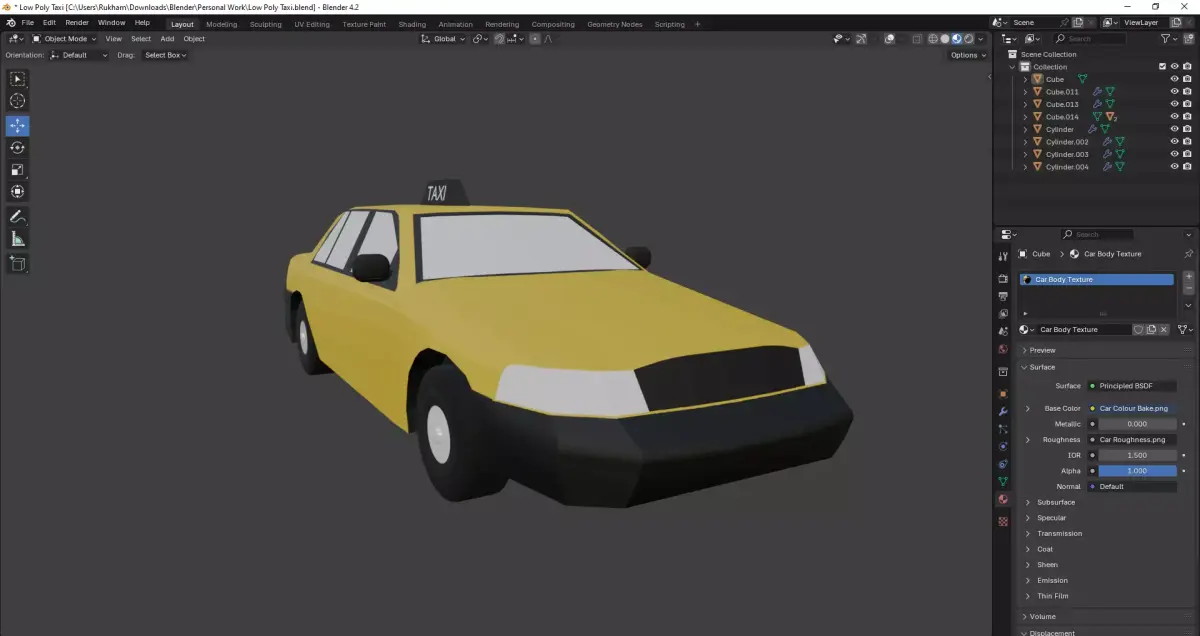The image size is (1200, 636).
Task: Select the Select Box tool in toolbar
Action: (x=17, y=79)
